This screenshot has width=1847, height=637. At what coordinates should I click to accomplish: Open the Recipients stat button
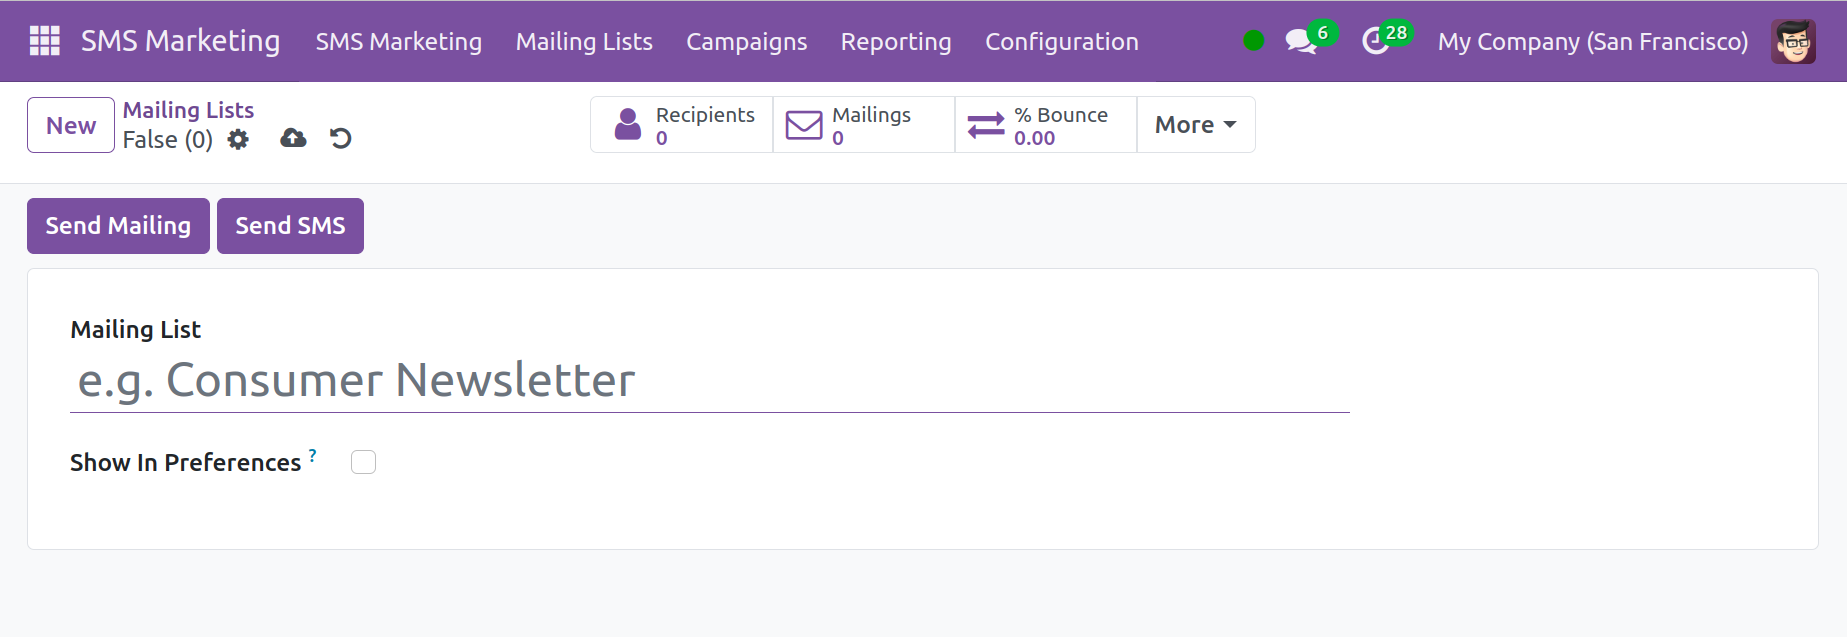click(682, 125)
